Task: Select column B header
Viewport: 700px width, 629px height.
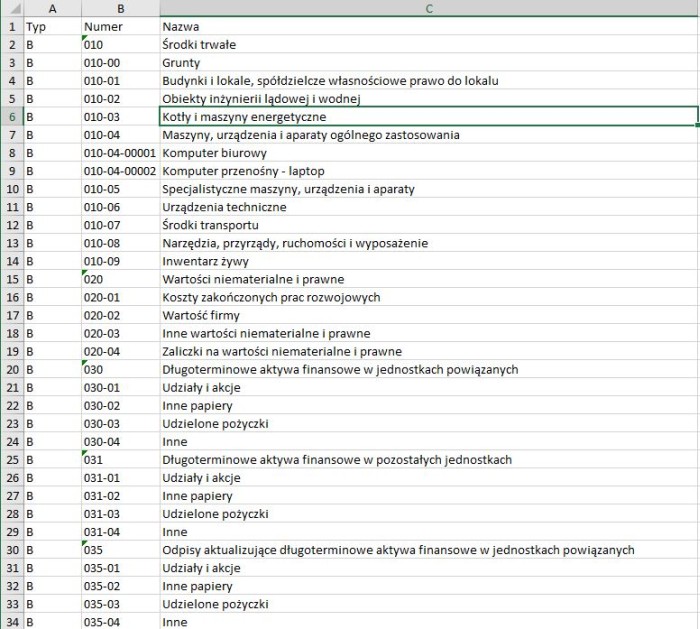Action: click(120, 9)
